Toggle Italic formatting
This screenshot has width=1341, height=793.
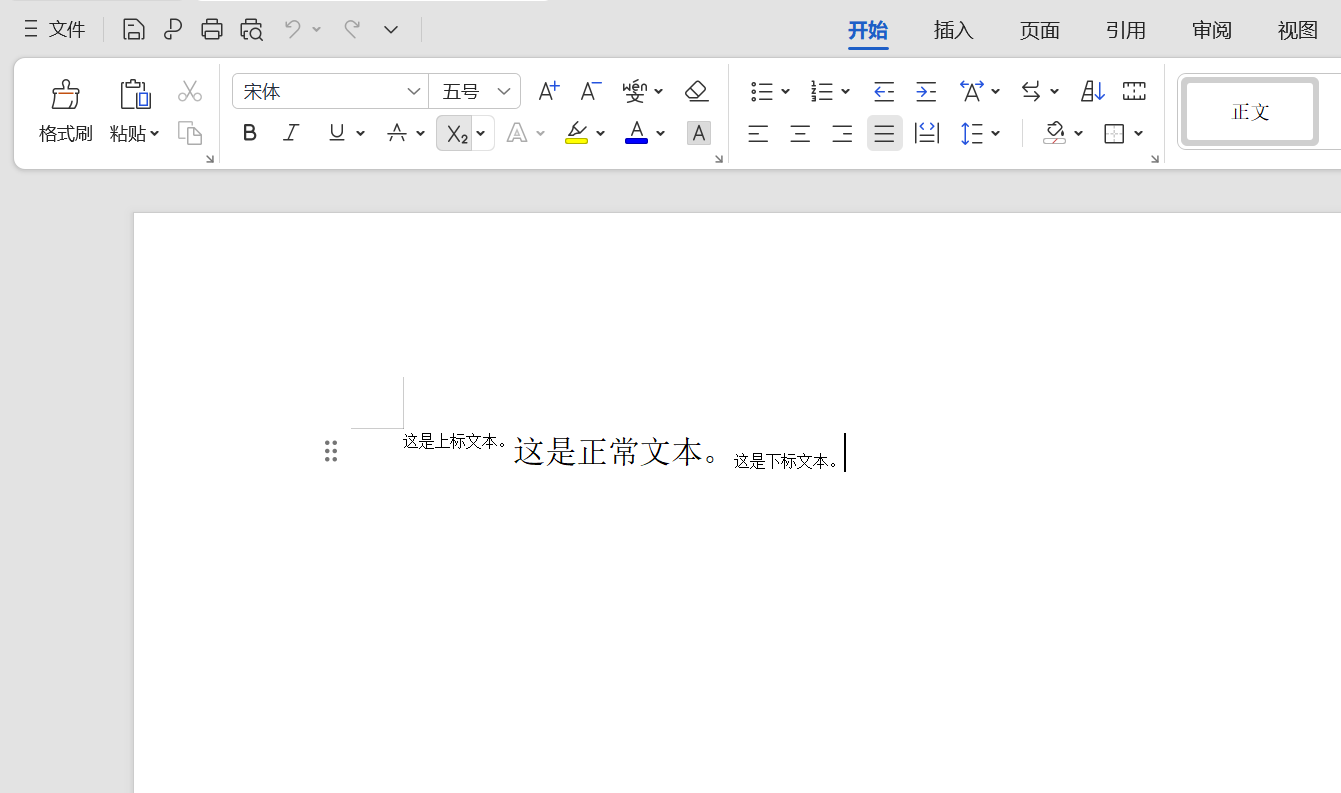coord(291,133)
